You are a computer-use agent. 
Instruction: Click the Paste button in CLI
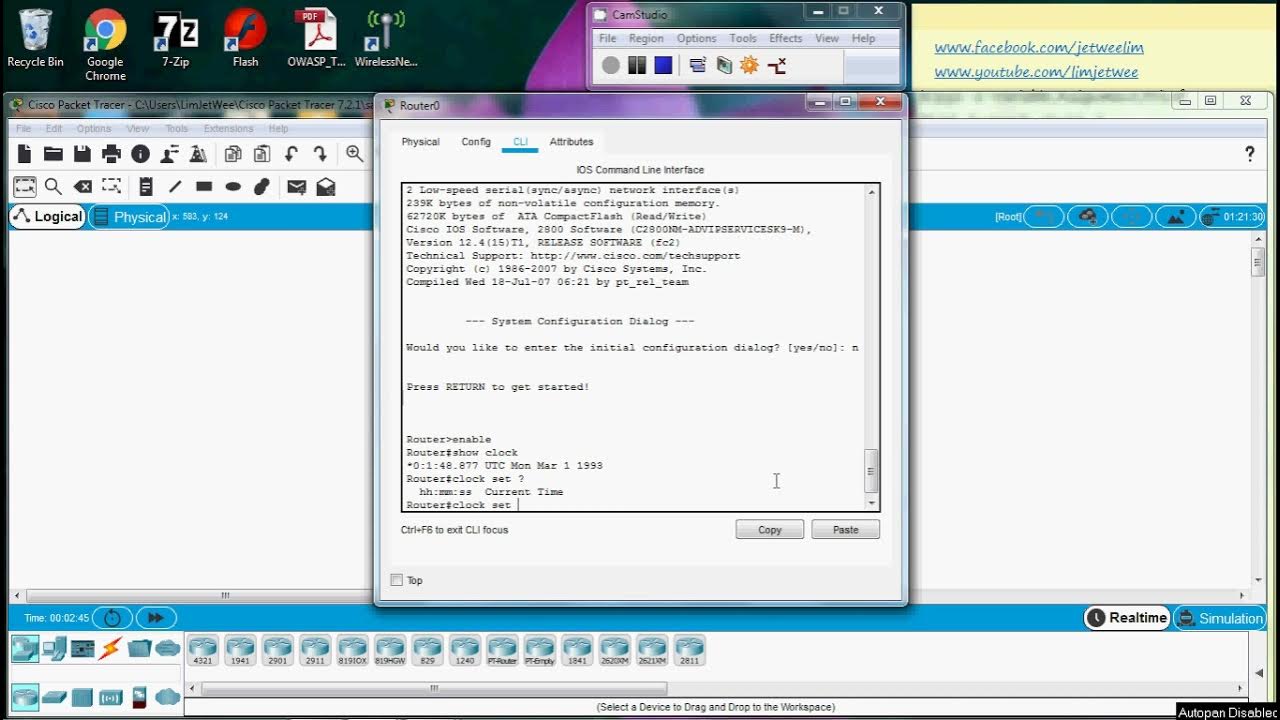click(845, 530)
